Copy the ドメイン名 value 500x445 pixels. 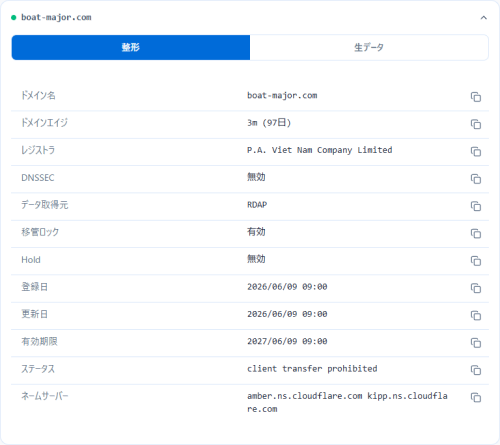pos(476,97)
